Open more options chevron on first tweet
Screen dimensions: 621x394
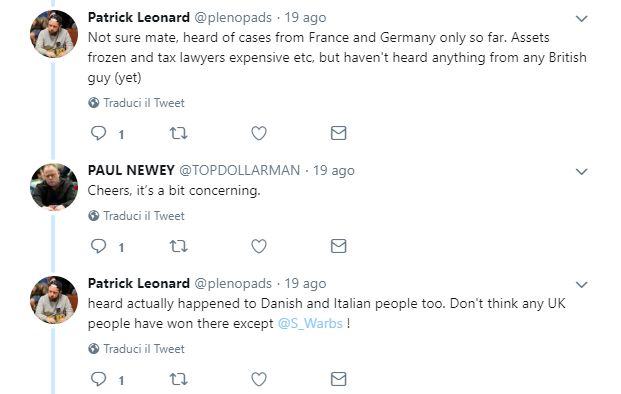pos(581,19)
